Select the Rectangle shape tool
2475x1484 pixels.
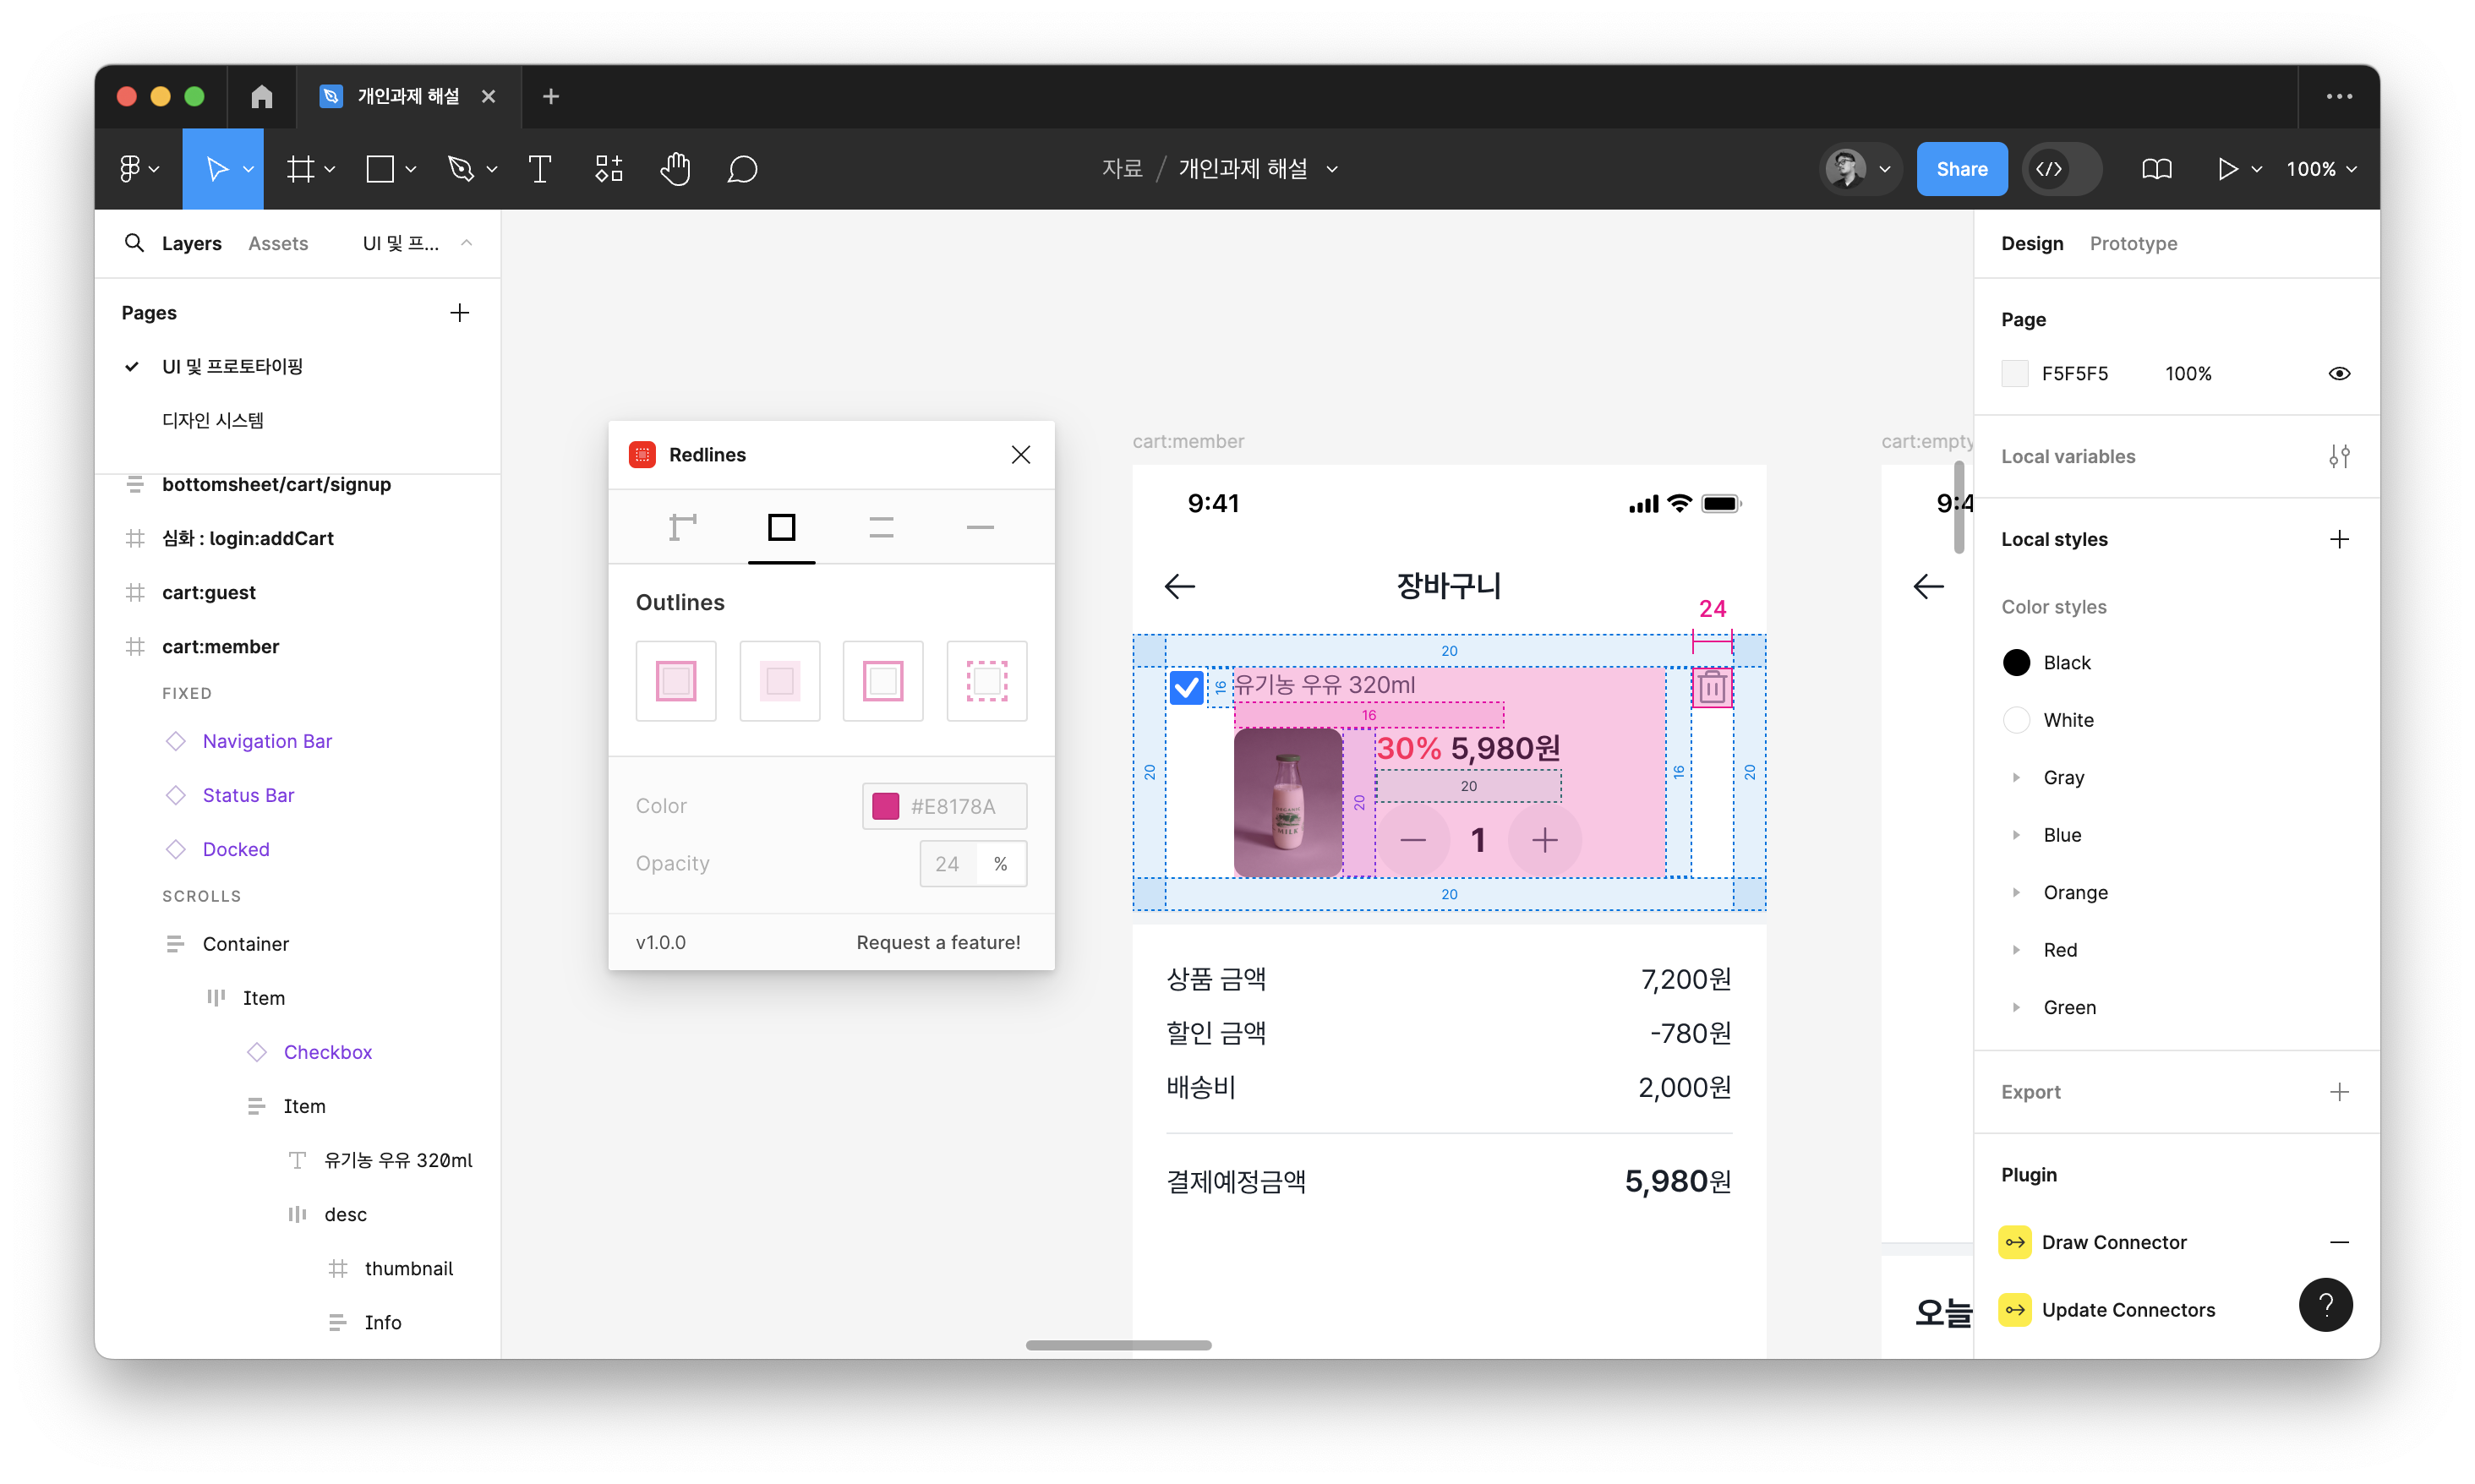pyautogui.click(x=380, y=169)
